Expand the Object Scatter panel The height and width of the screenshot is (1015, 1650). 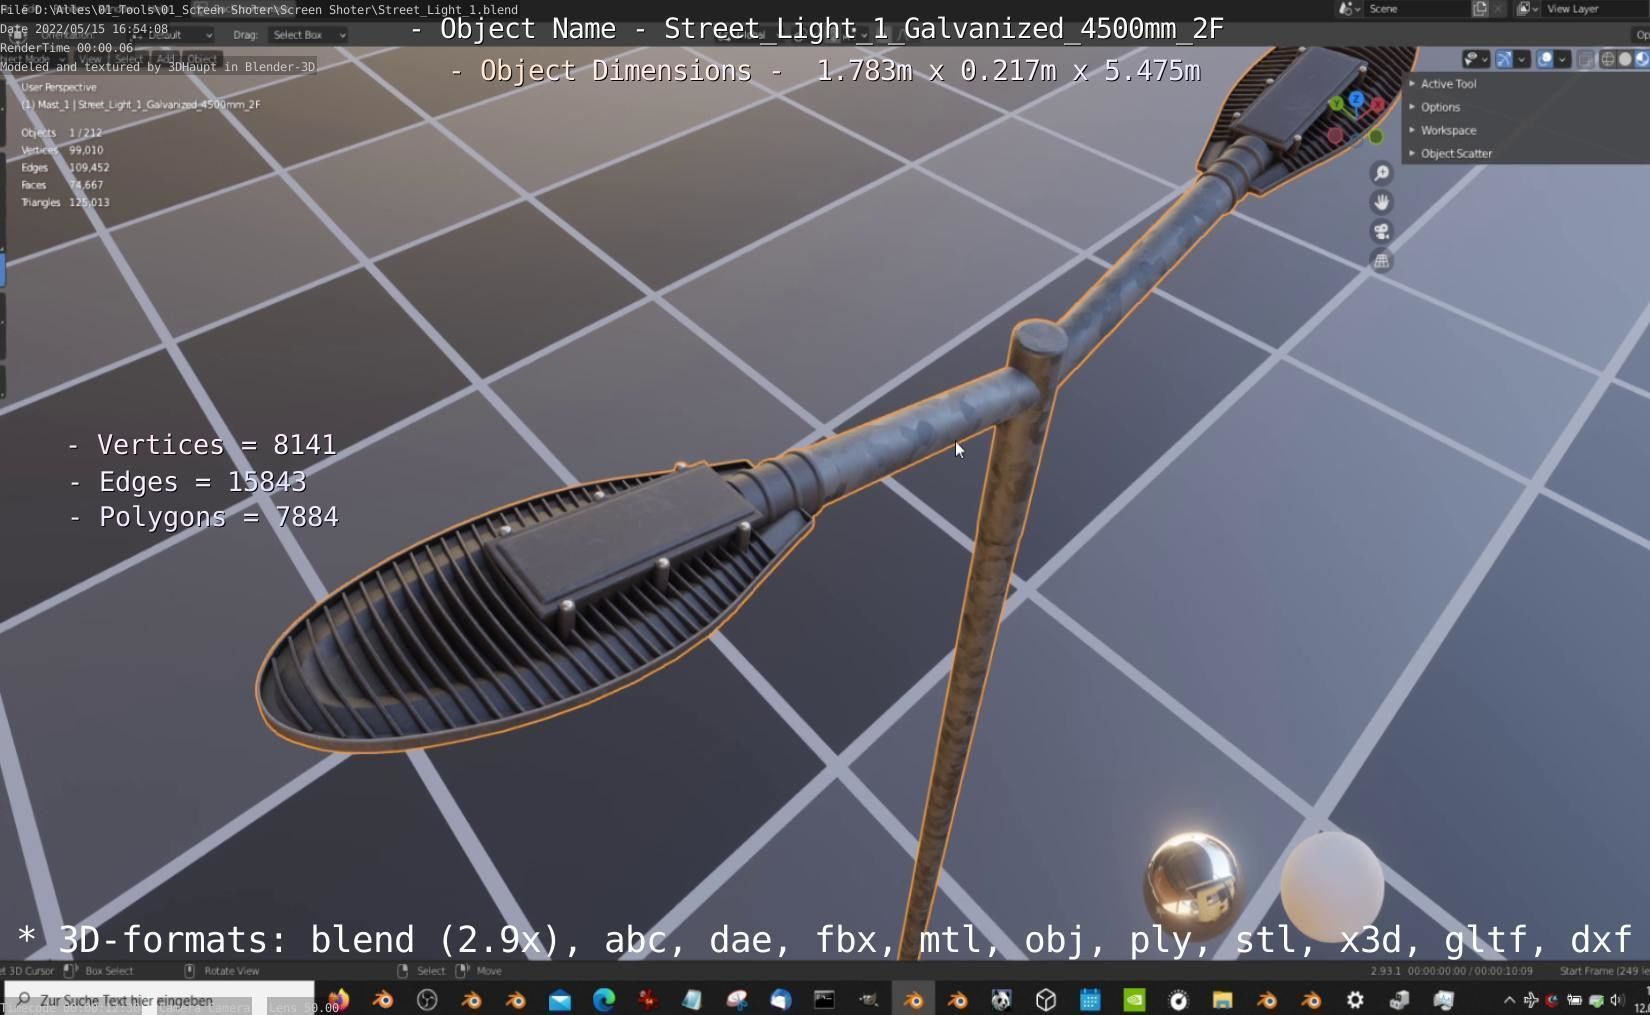(x=1455, y=153)
